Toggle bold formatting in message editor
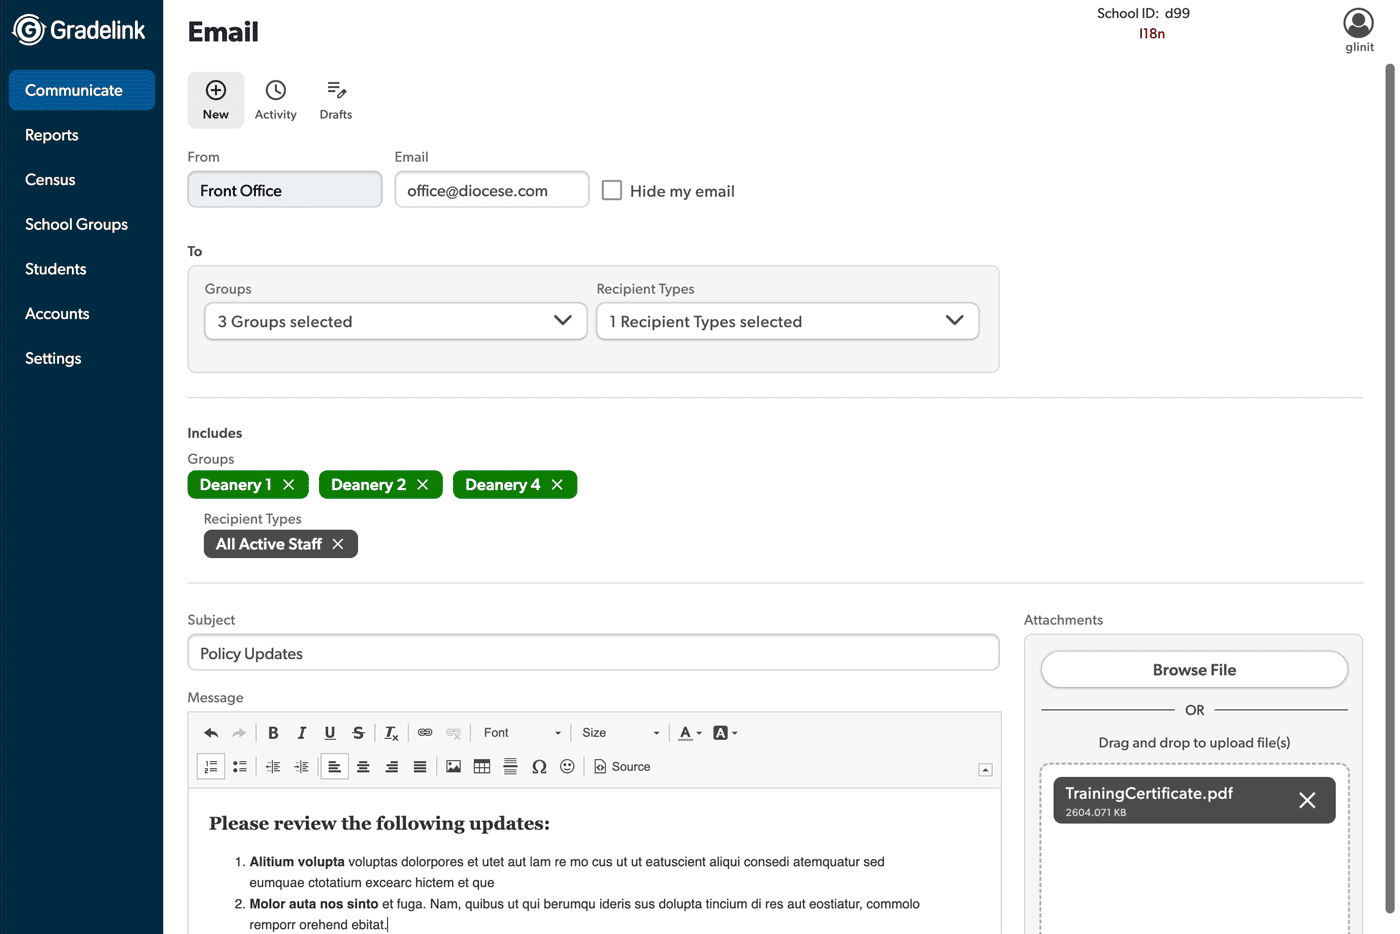Image resolution: width=1400 pixels, height=934 pixels. pyautogui.click(x=273, y=733)
